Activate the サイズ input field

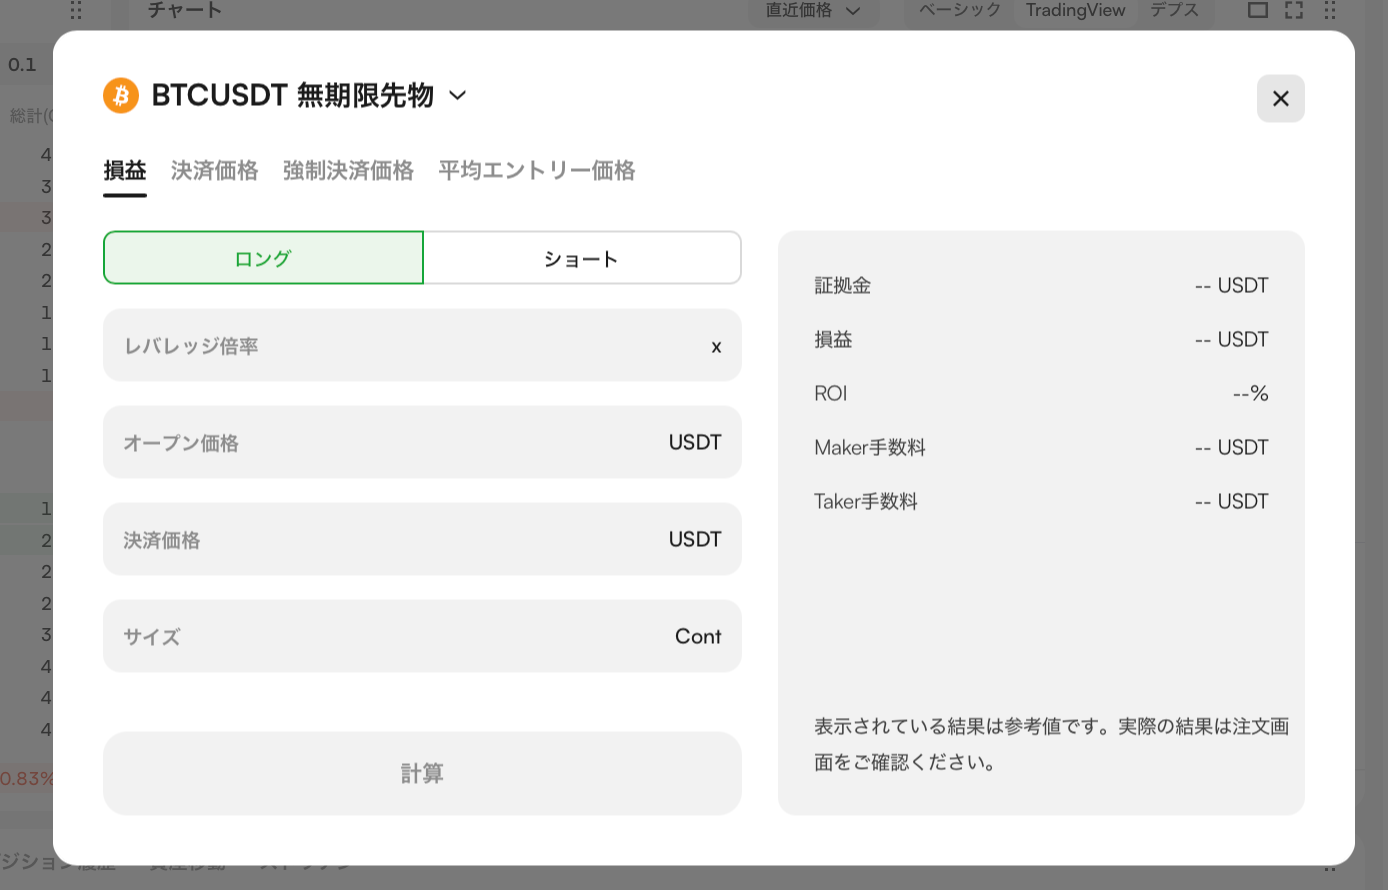click(x=422, y=636)
